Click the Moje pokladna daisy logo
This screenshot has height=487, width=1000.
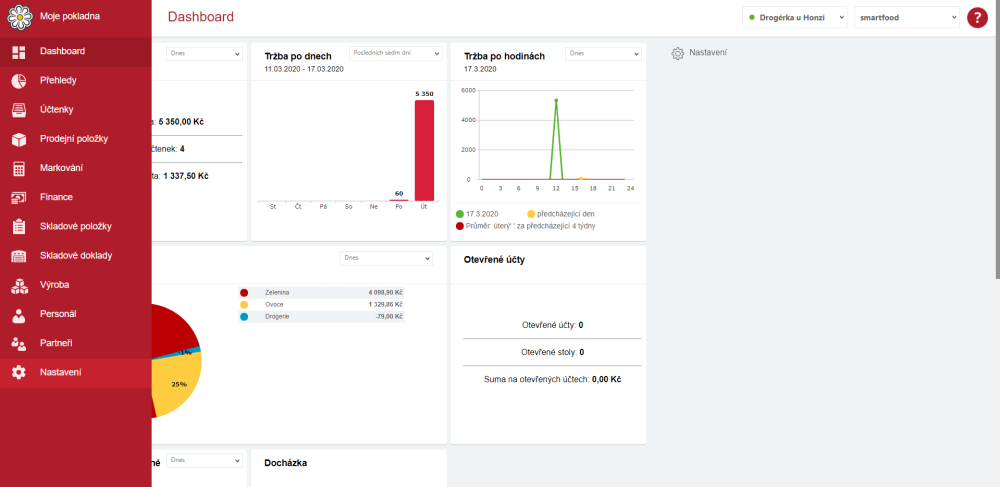[x=19, y=17]
